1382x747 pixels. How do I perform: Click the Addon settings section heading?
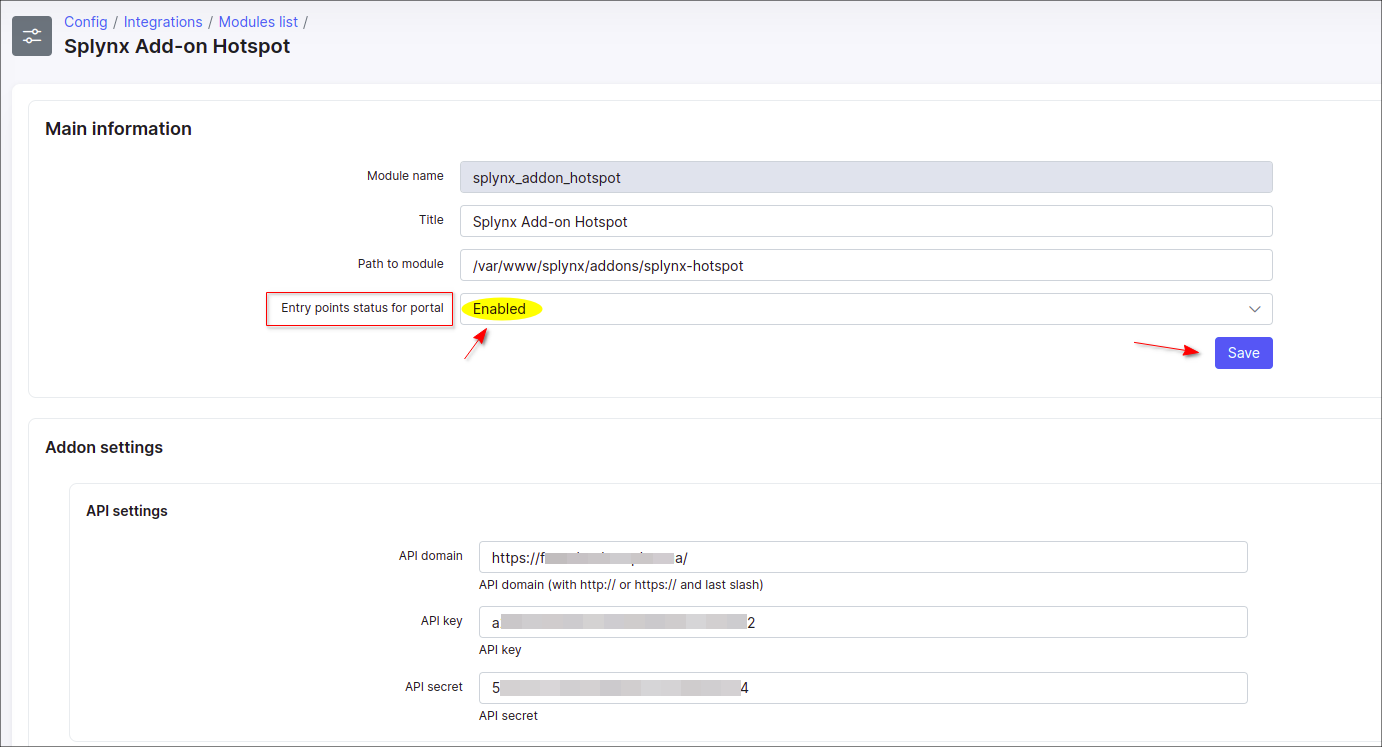pos(104,447)
